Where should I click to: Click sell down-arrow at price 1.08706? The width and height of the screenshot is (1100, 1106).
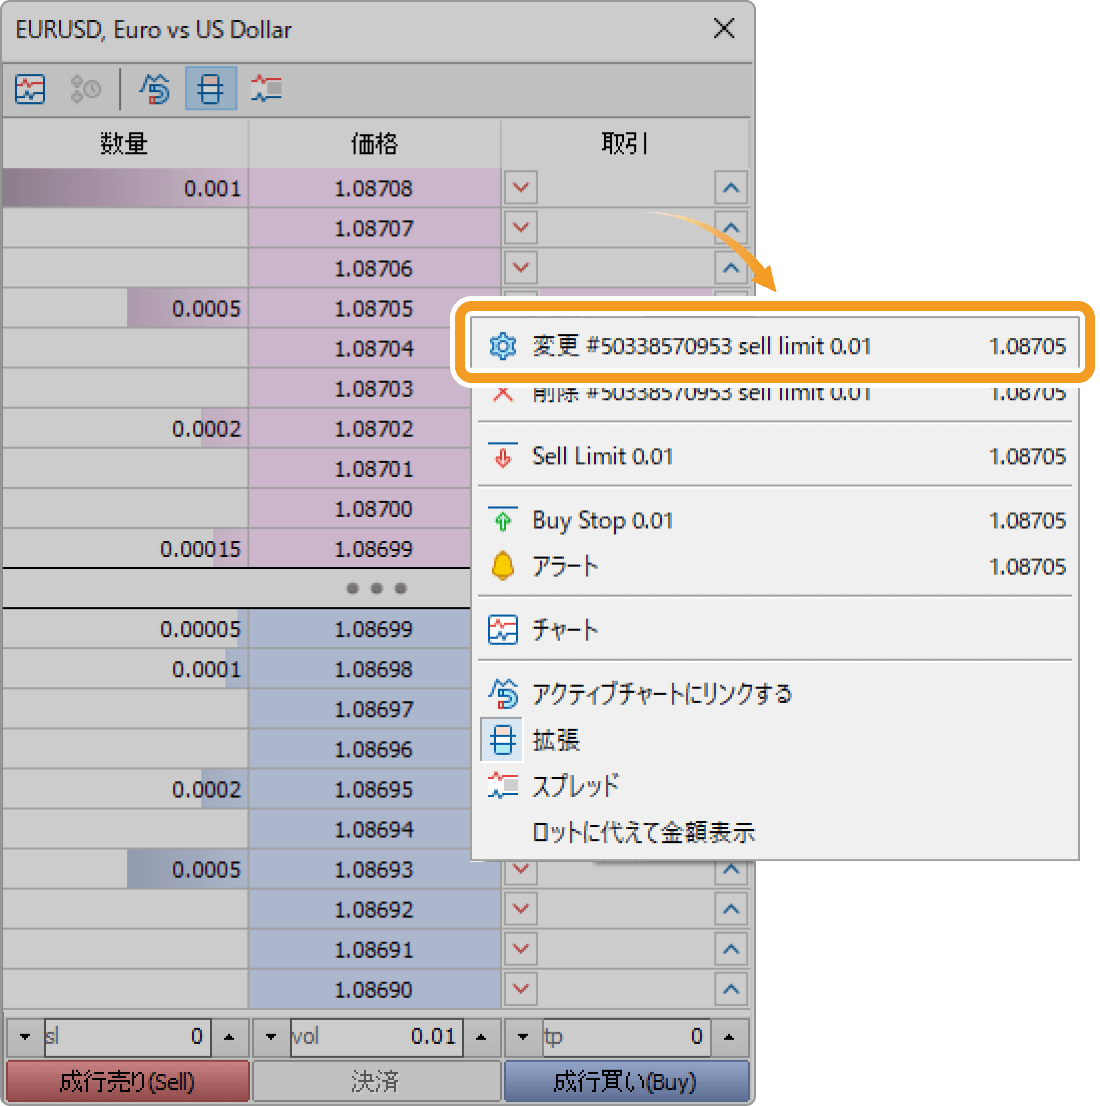tap(521, 268)
